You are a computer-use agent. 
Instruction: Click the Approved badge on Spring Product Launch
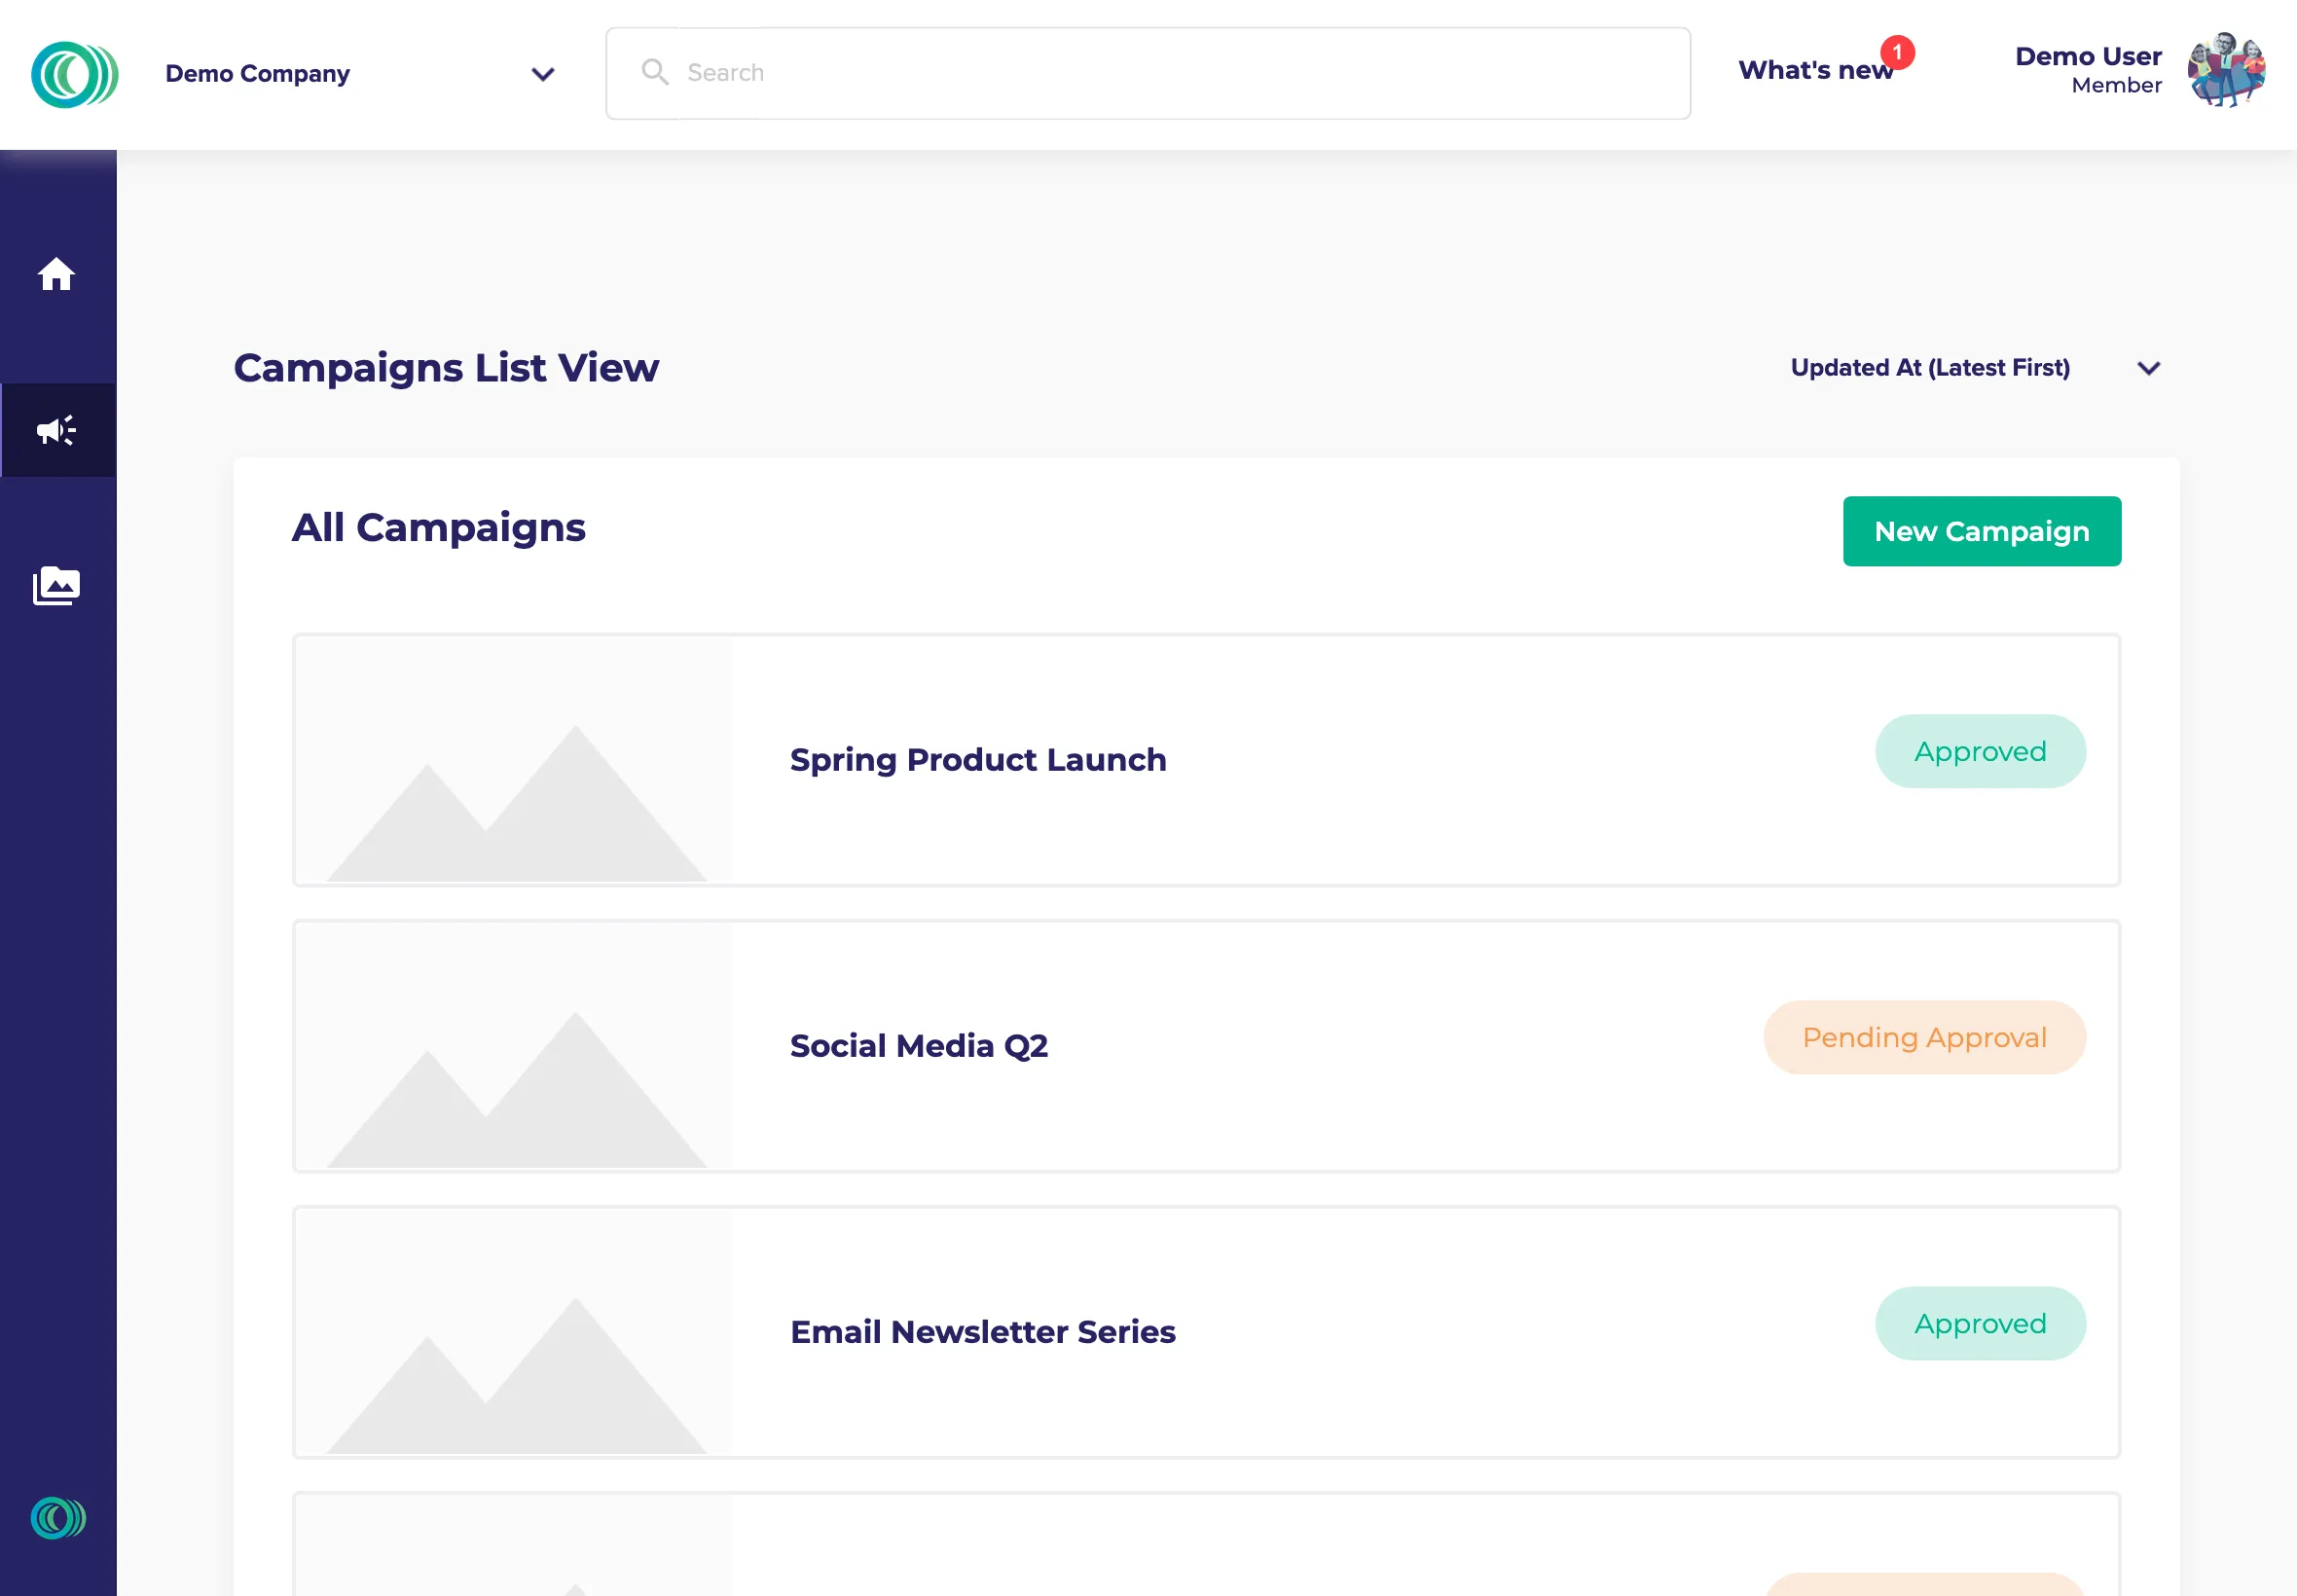[1980, 751]
